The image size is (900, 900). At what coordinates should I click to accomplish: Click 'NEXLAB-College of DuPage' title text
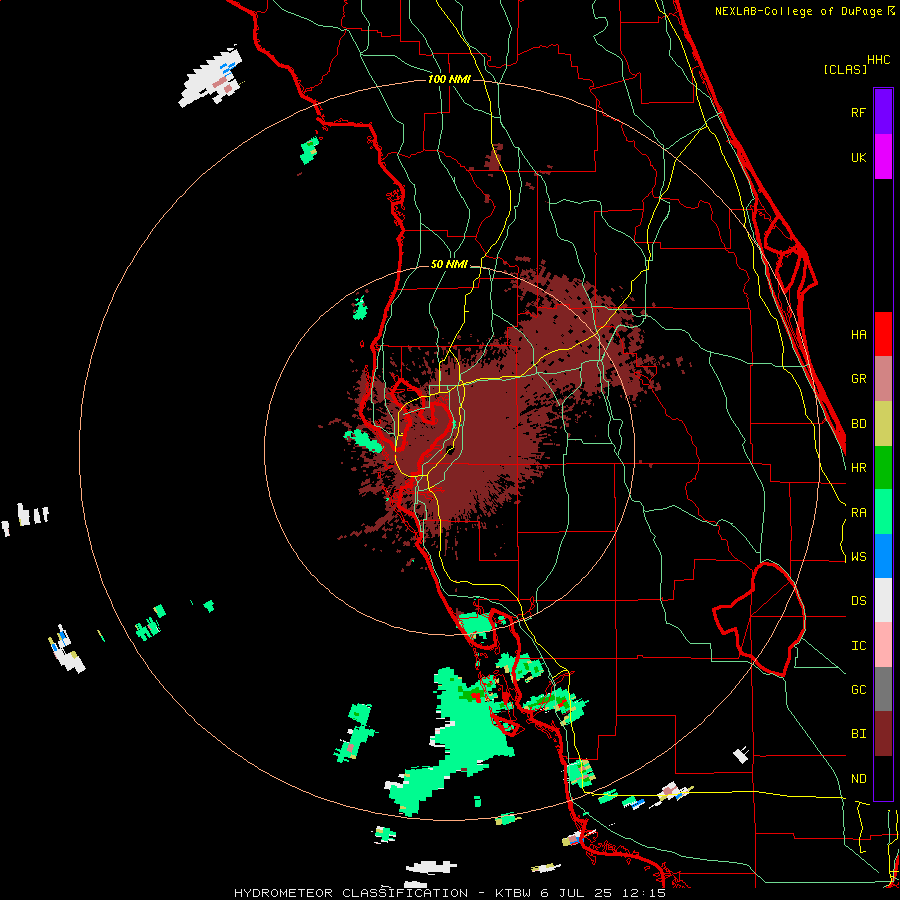click(x=798, y=11)
